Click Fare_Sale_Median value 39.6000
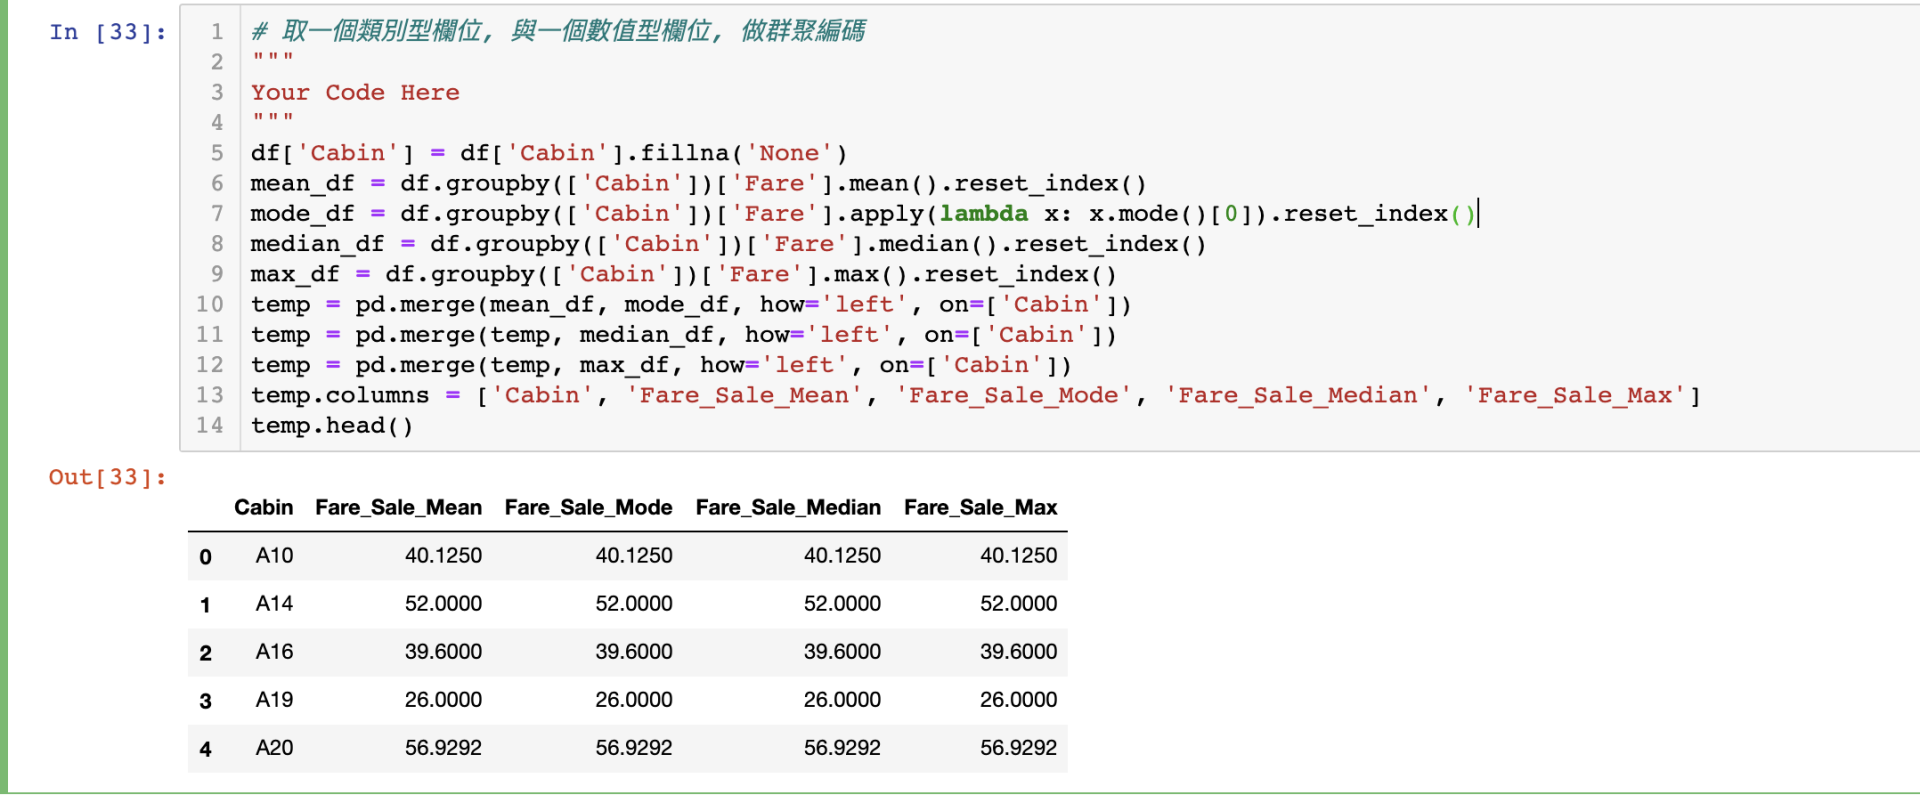This screenshot has width=1920, height=795. point(842,652)
